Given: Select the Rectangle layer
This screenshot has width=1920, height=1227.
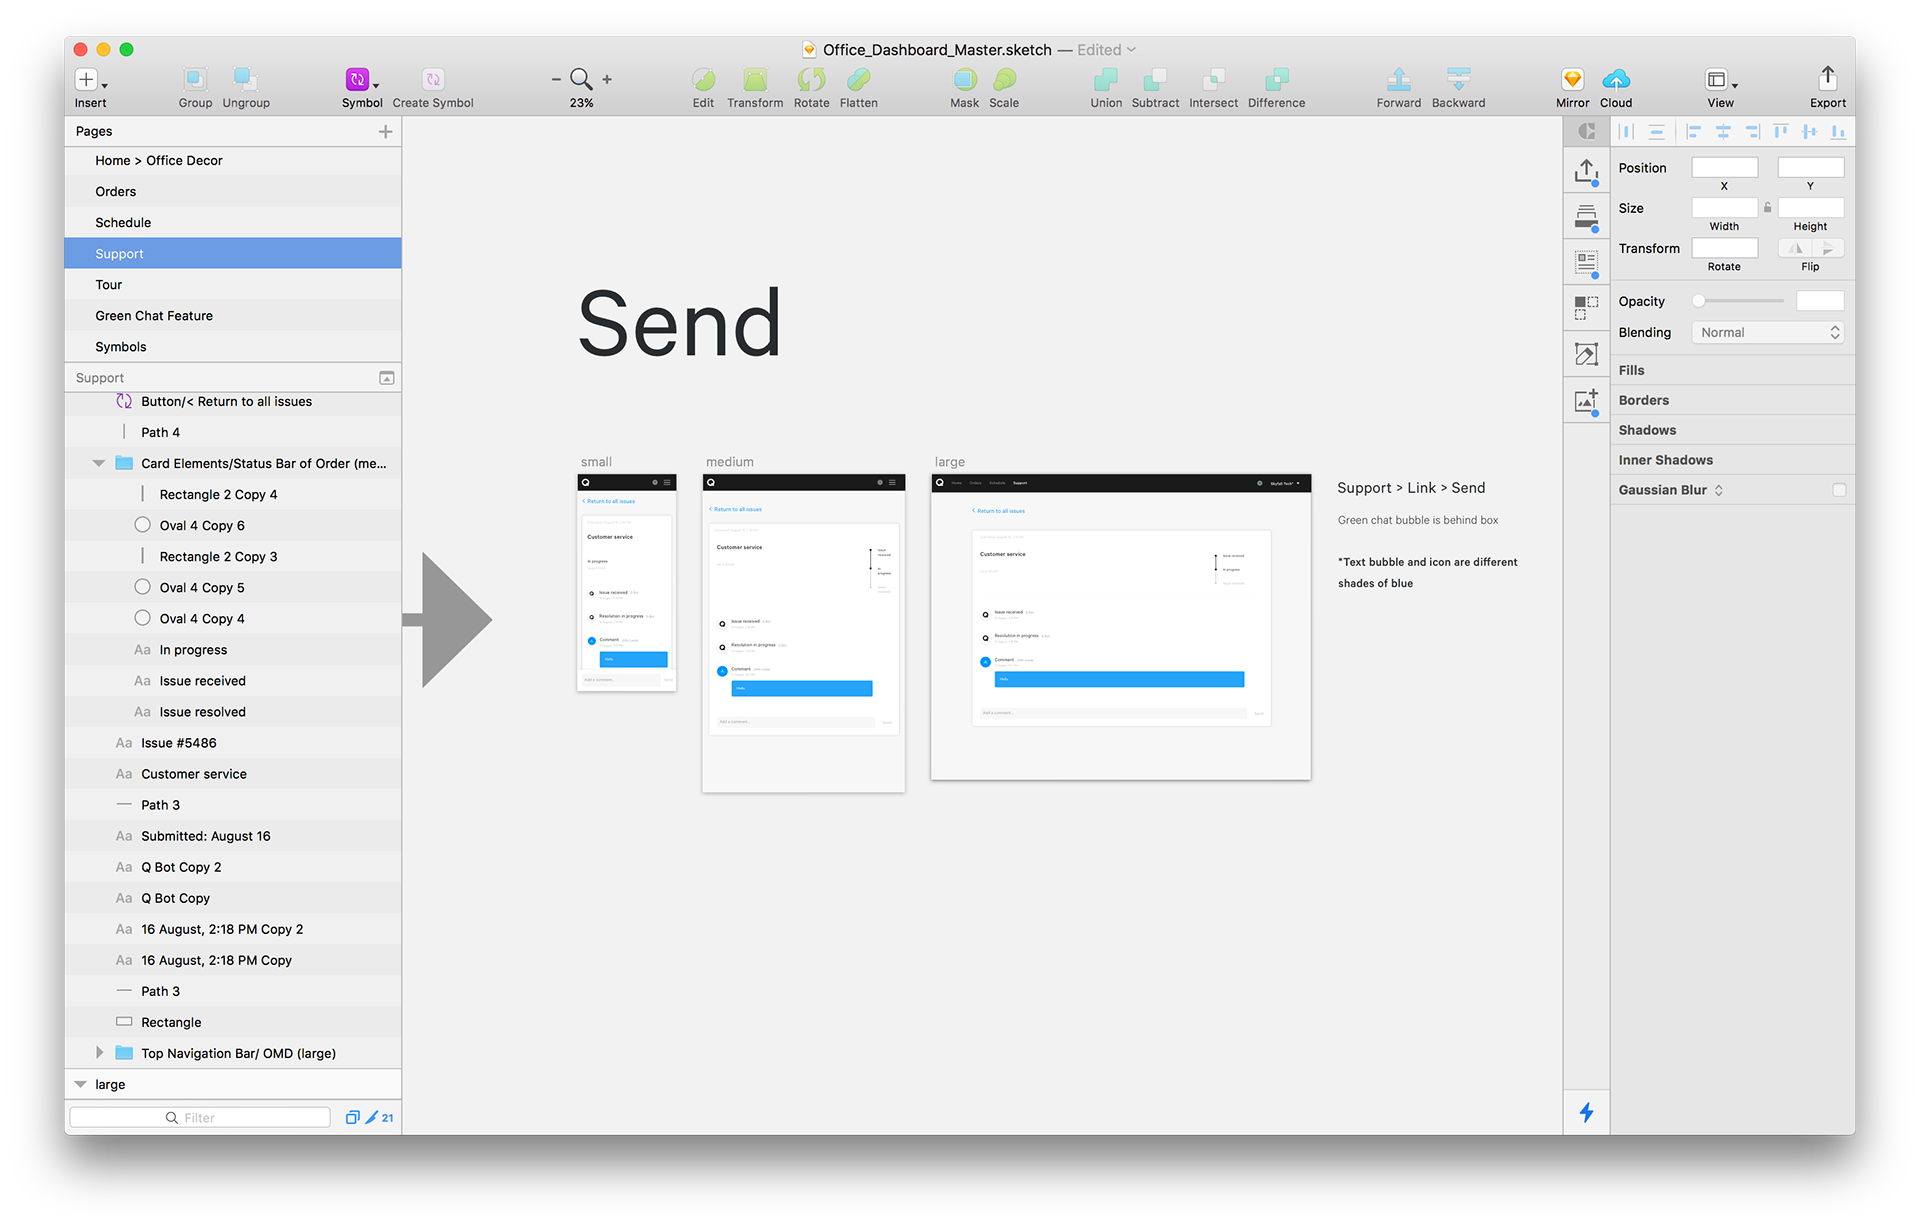Looking at the screenshot, I should [x=233, y=1022].
